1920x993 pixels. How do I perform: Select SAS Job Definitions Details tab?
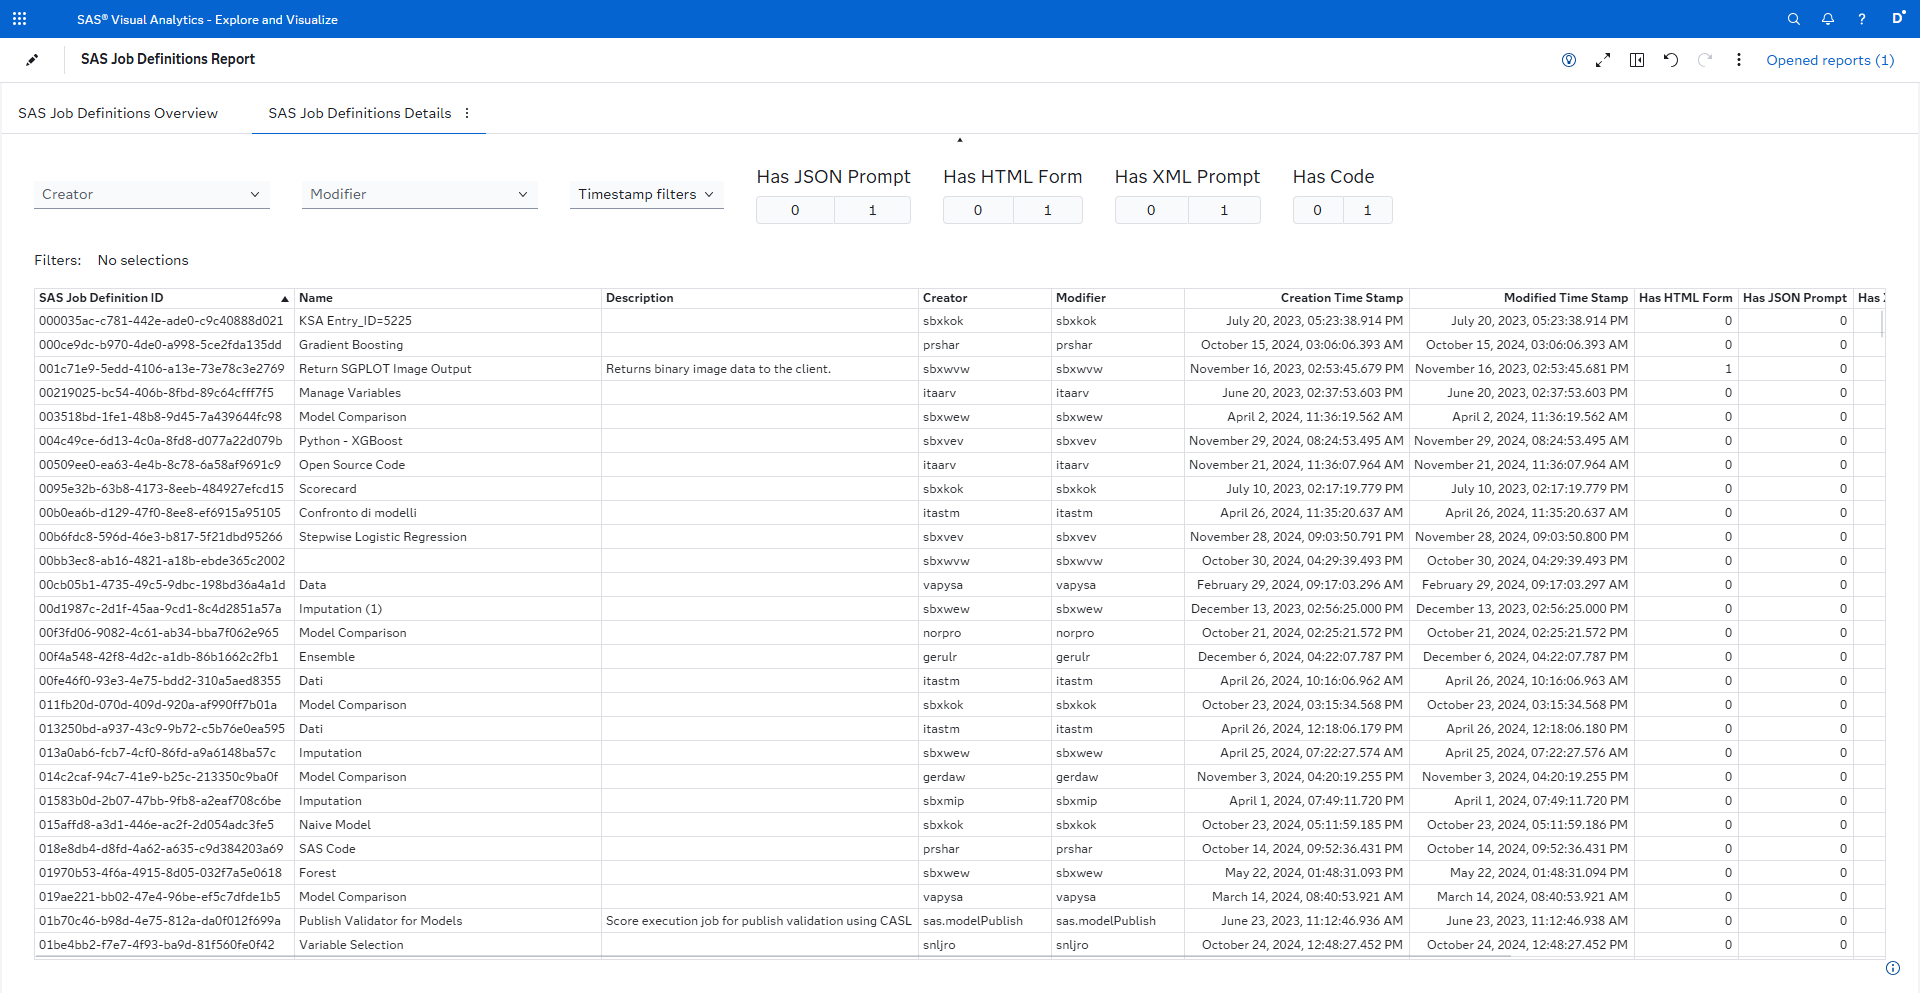[x=360, y=113]
